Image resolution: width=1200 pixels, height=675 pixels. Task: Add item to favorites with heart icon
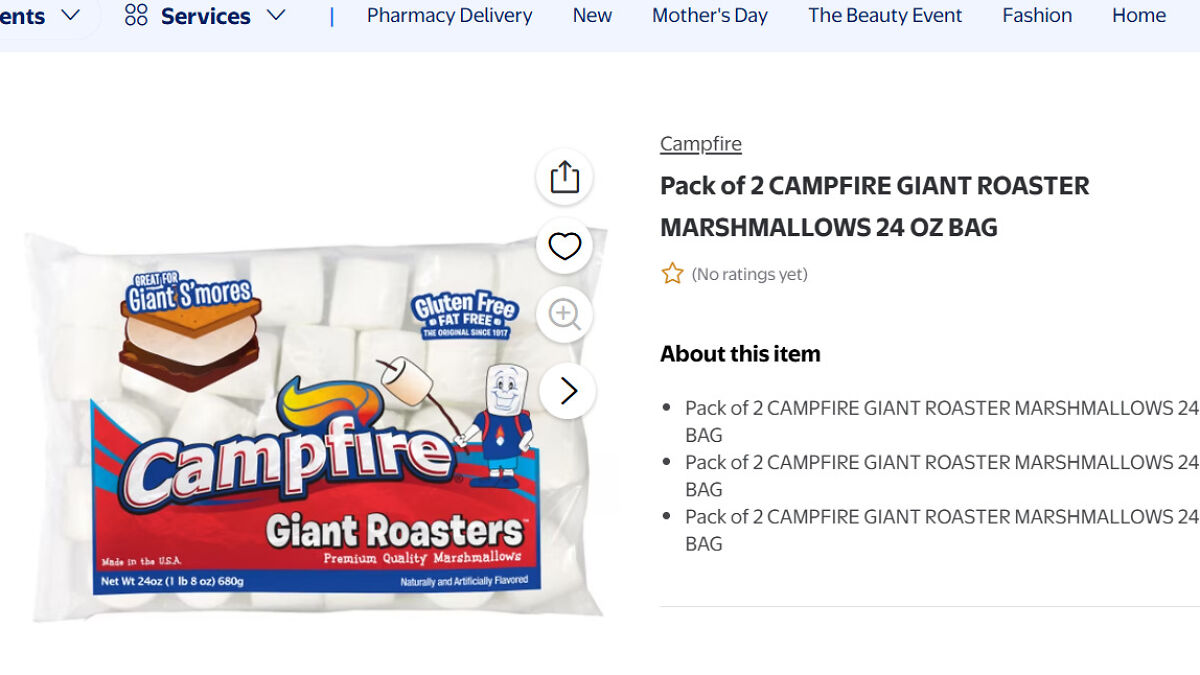click(x=564, y=246)
